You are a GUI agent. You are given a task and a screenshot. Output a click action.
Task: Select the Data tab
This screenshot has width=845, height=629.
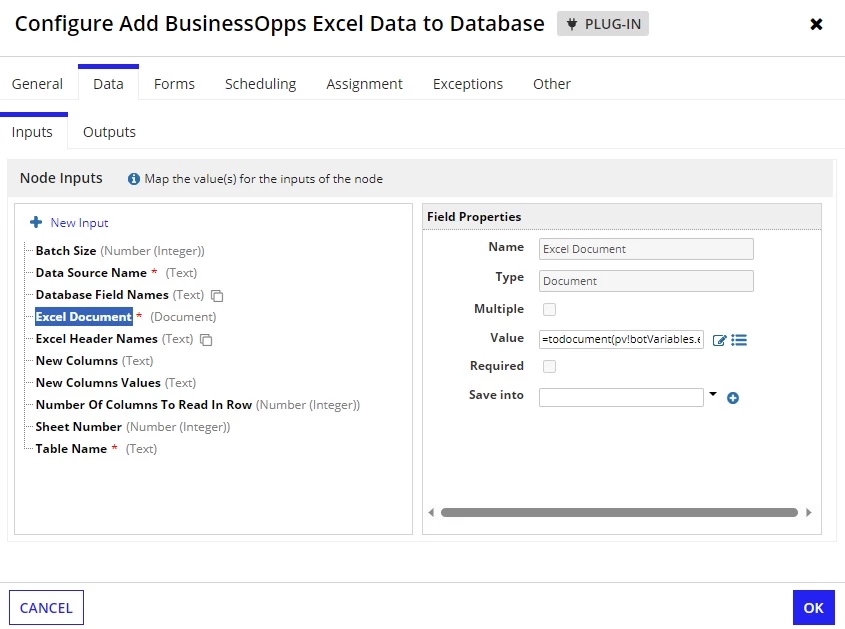108,84
